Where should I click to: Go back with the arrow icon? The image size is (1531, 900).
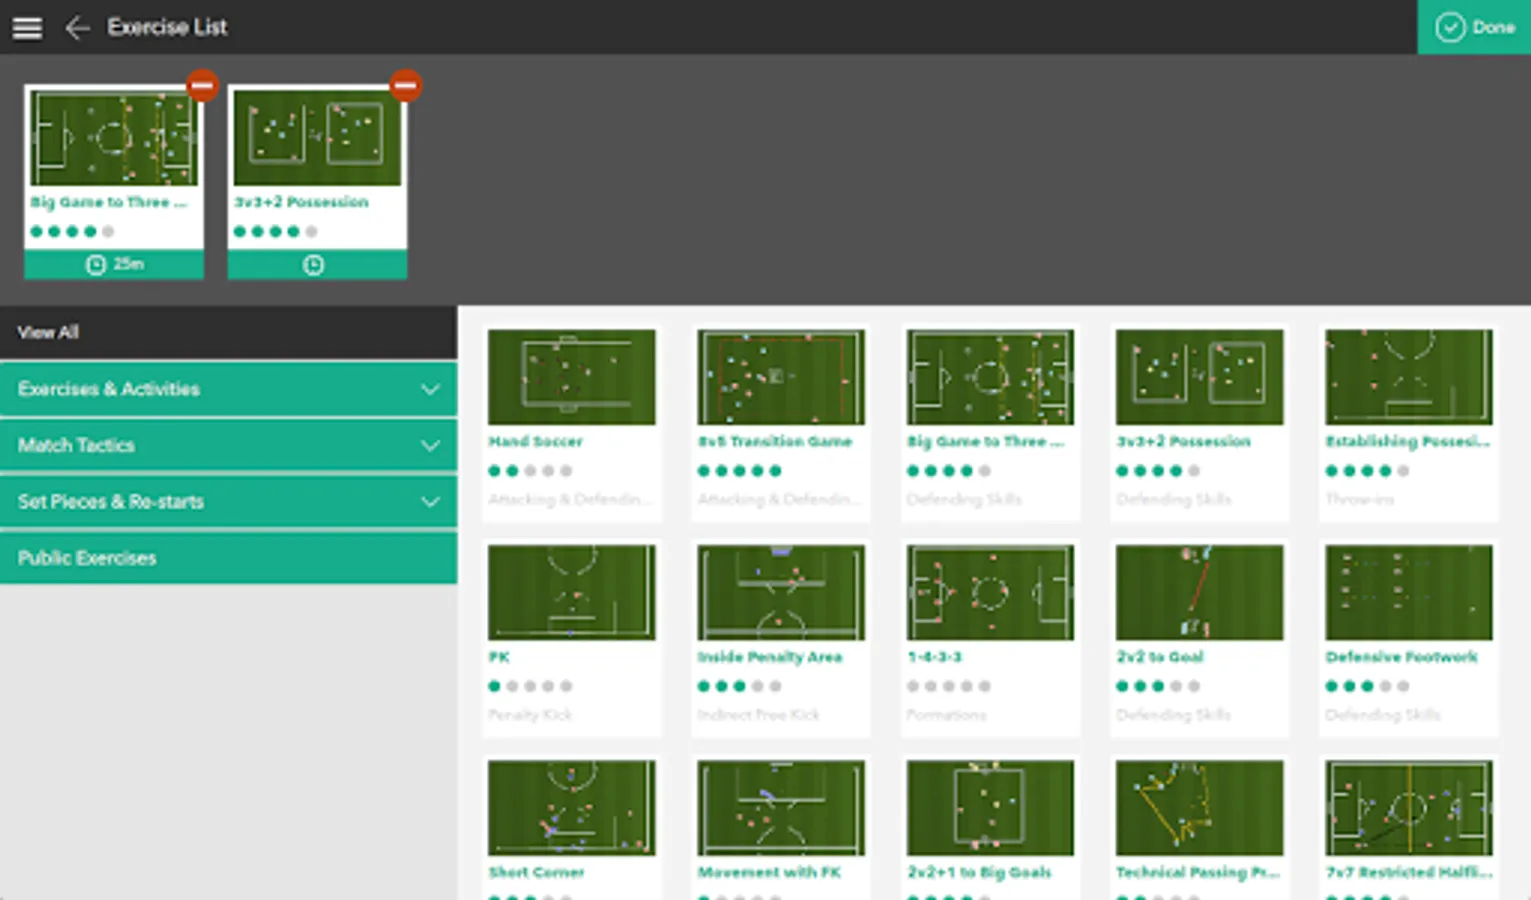click(x=77, y=27)
